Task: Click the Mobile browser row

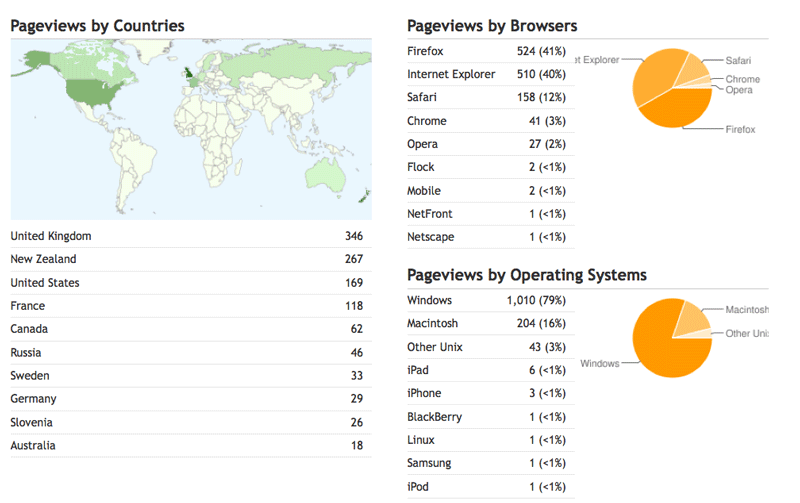Action: (x=491, y=191)
